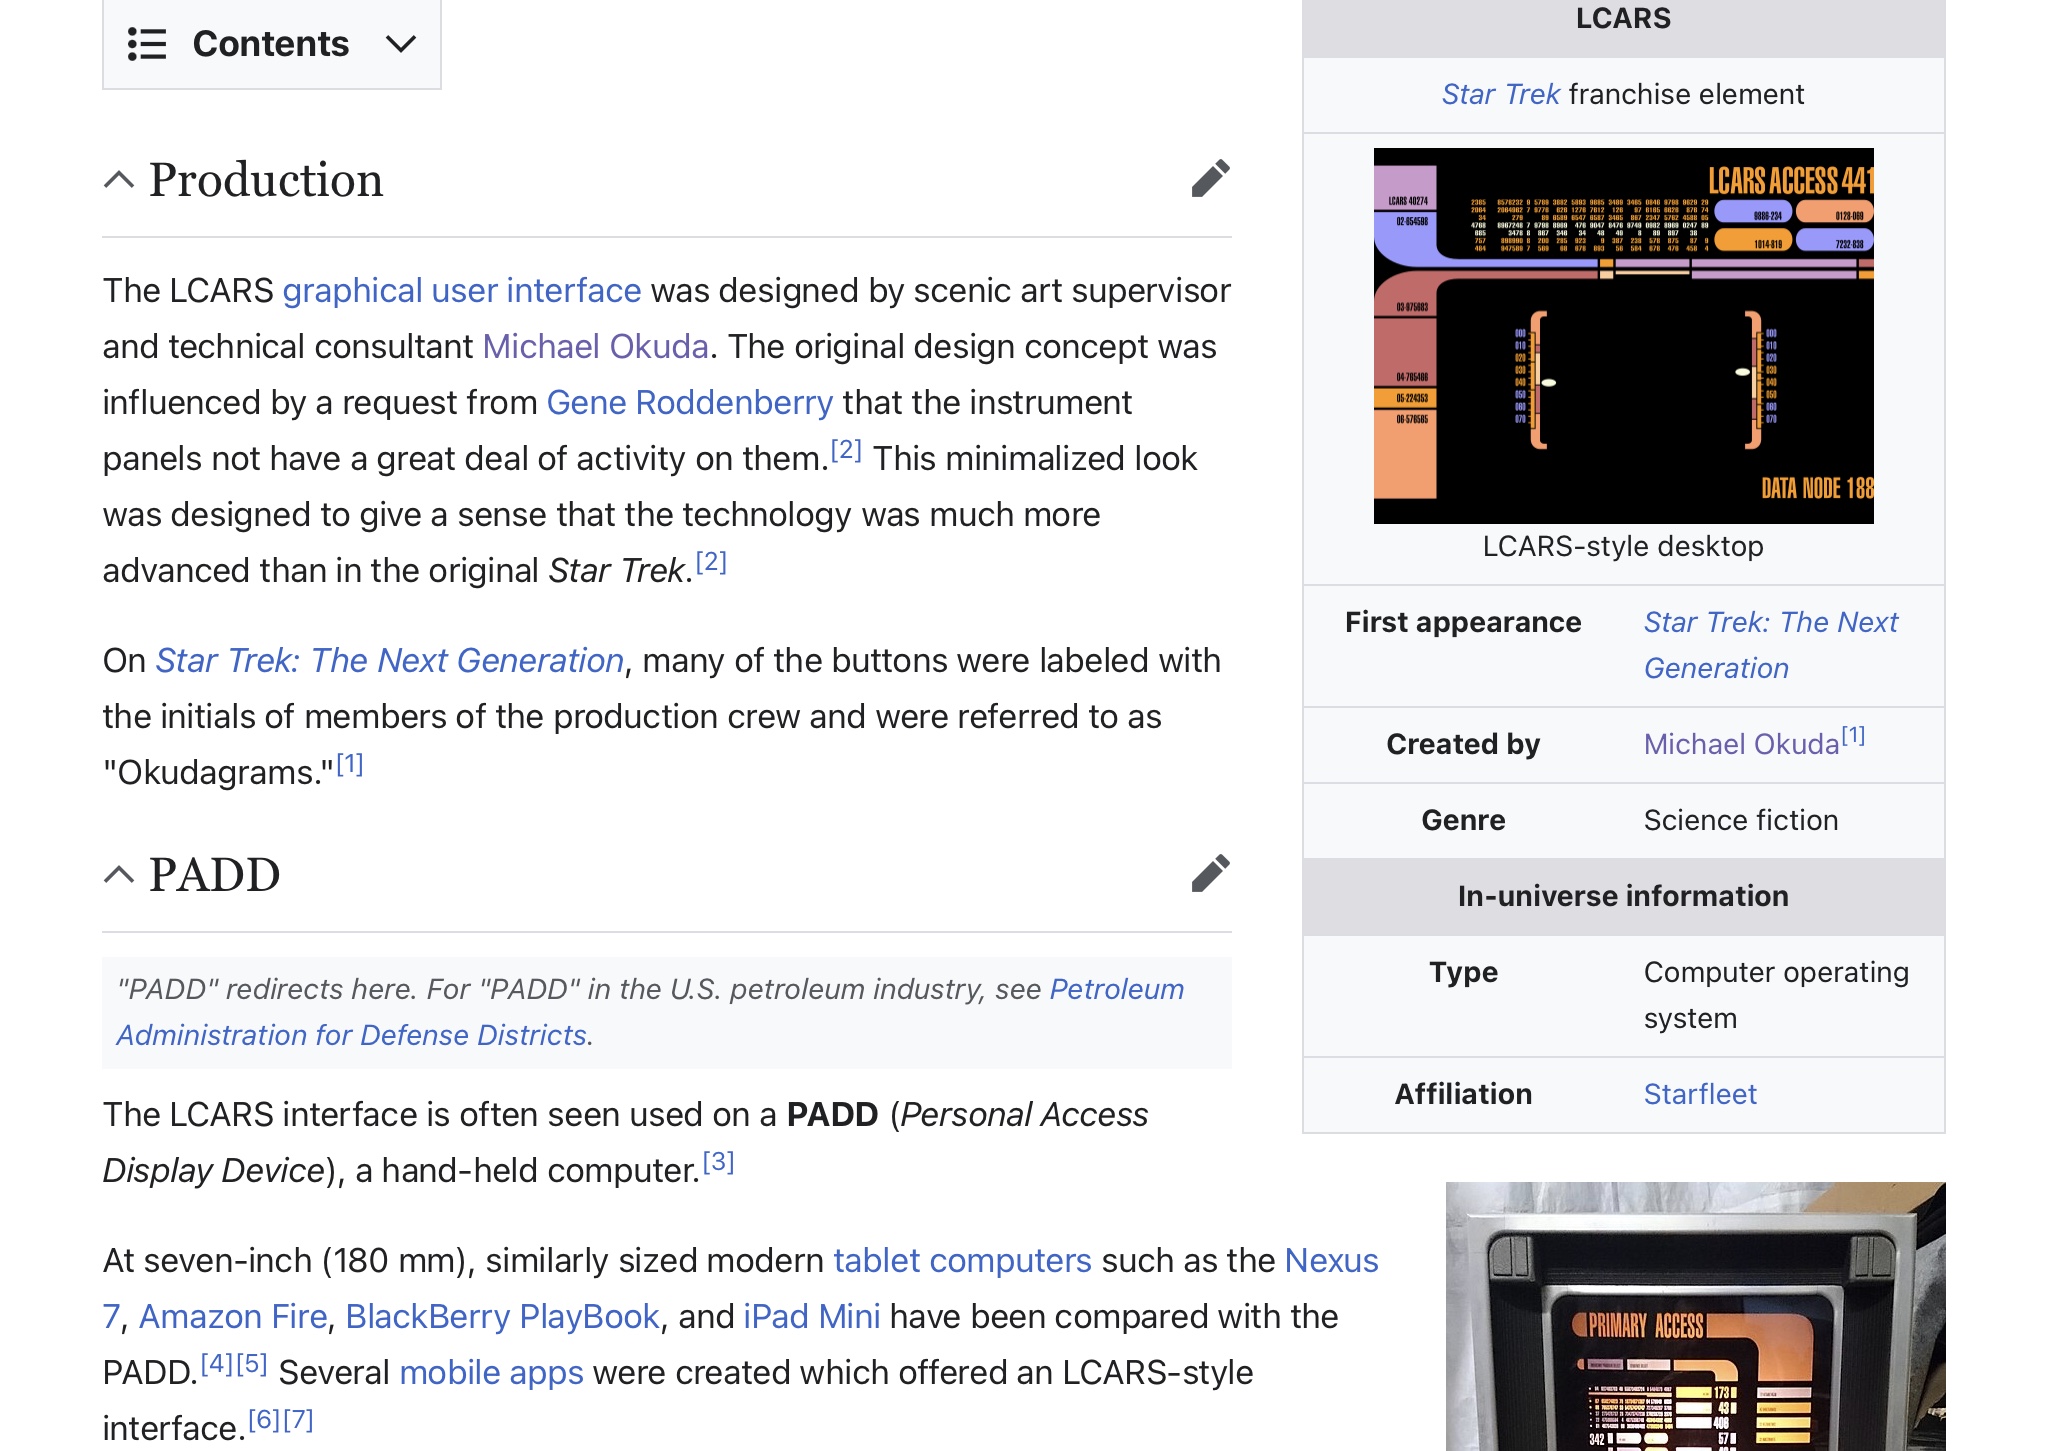Click the 'First appearance' infobox label
Screen dimensions: 2047x1451
pos(1463,622)
